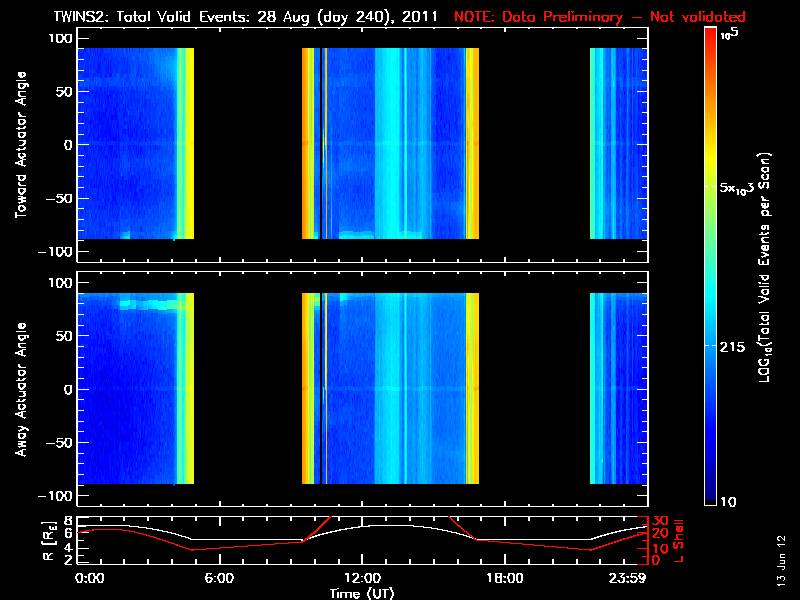Click the '6:00' time tick label
800x600 pixels.
[x=219, y=578]
